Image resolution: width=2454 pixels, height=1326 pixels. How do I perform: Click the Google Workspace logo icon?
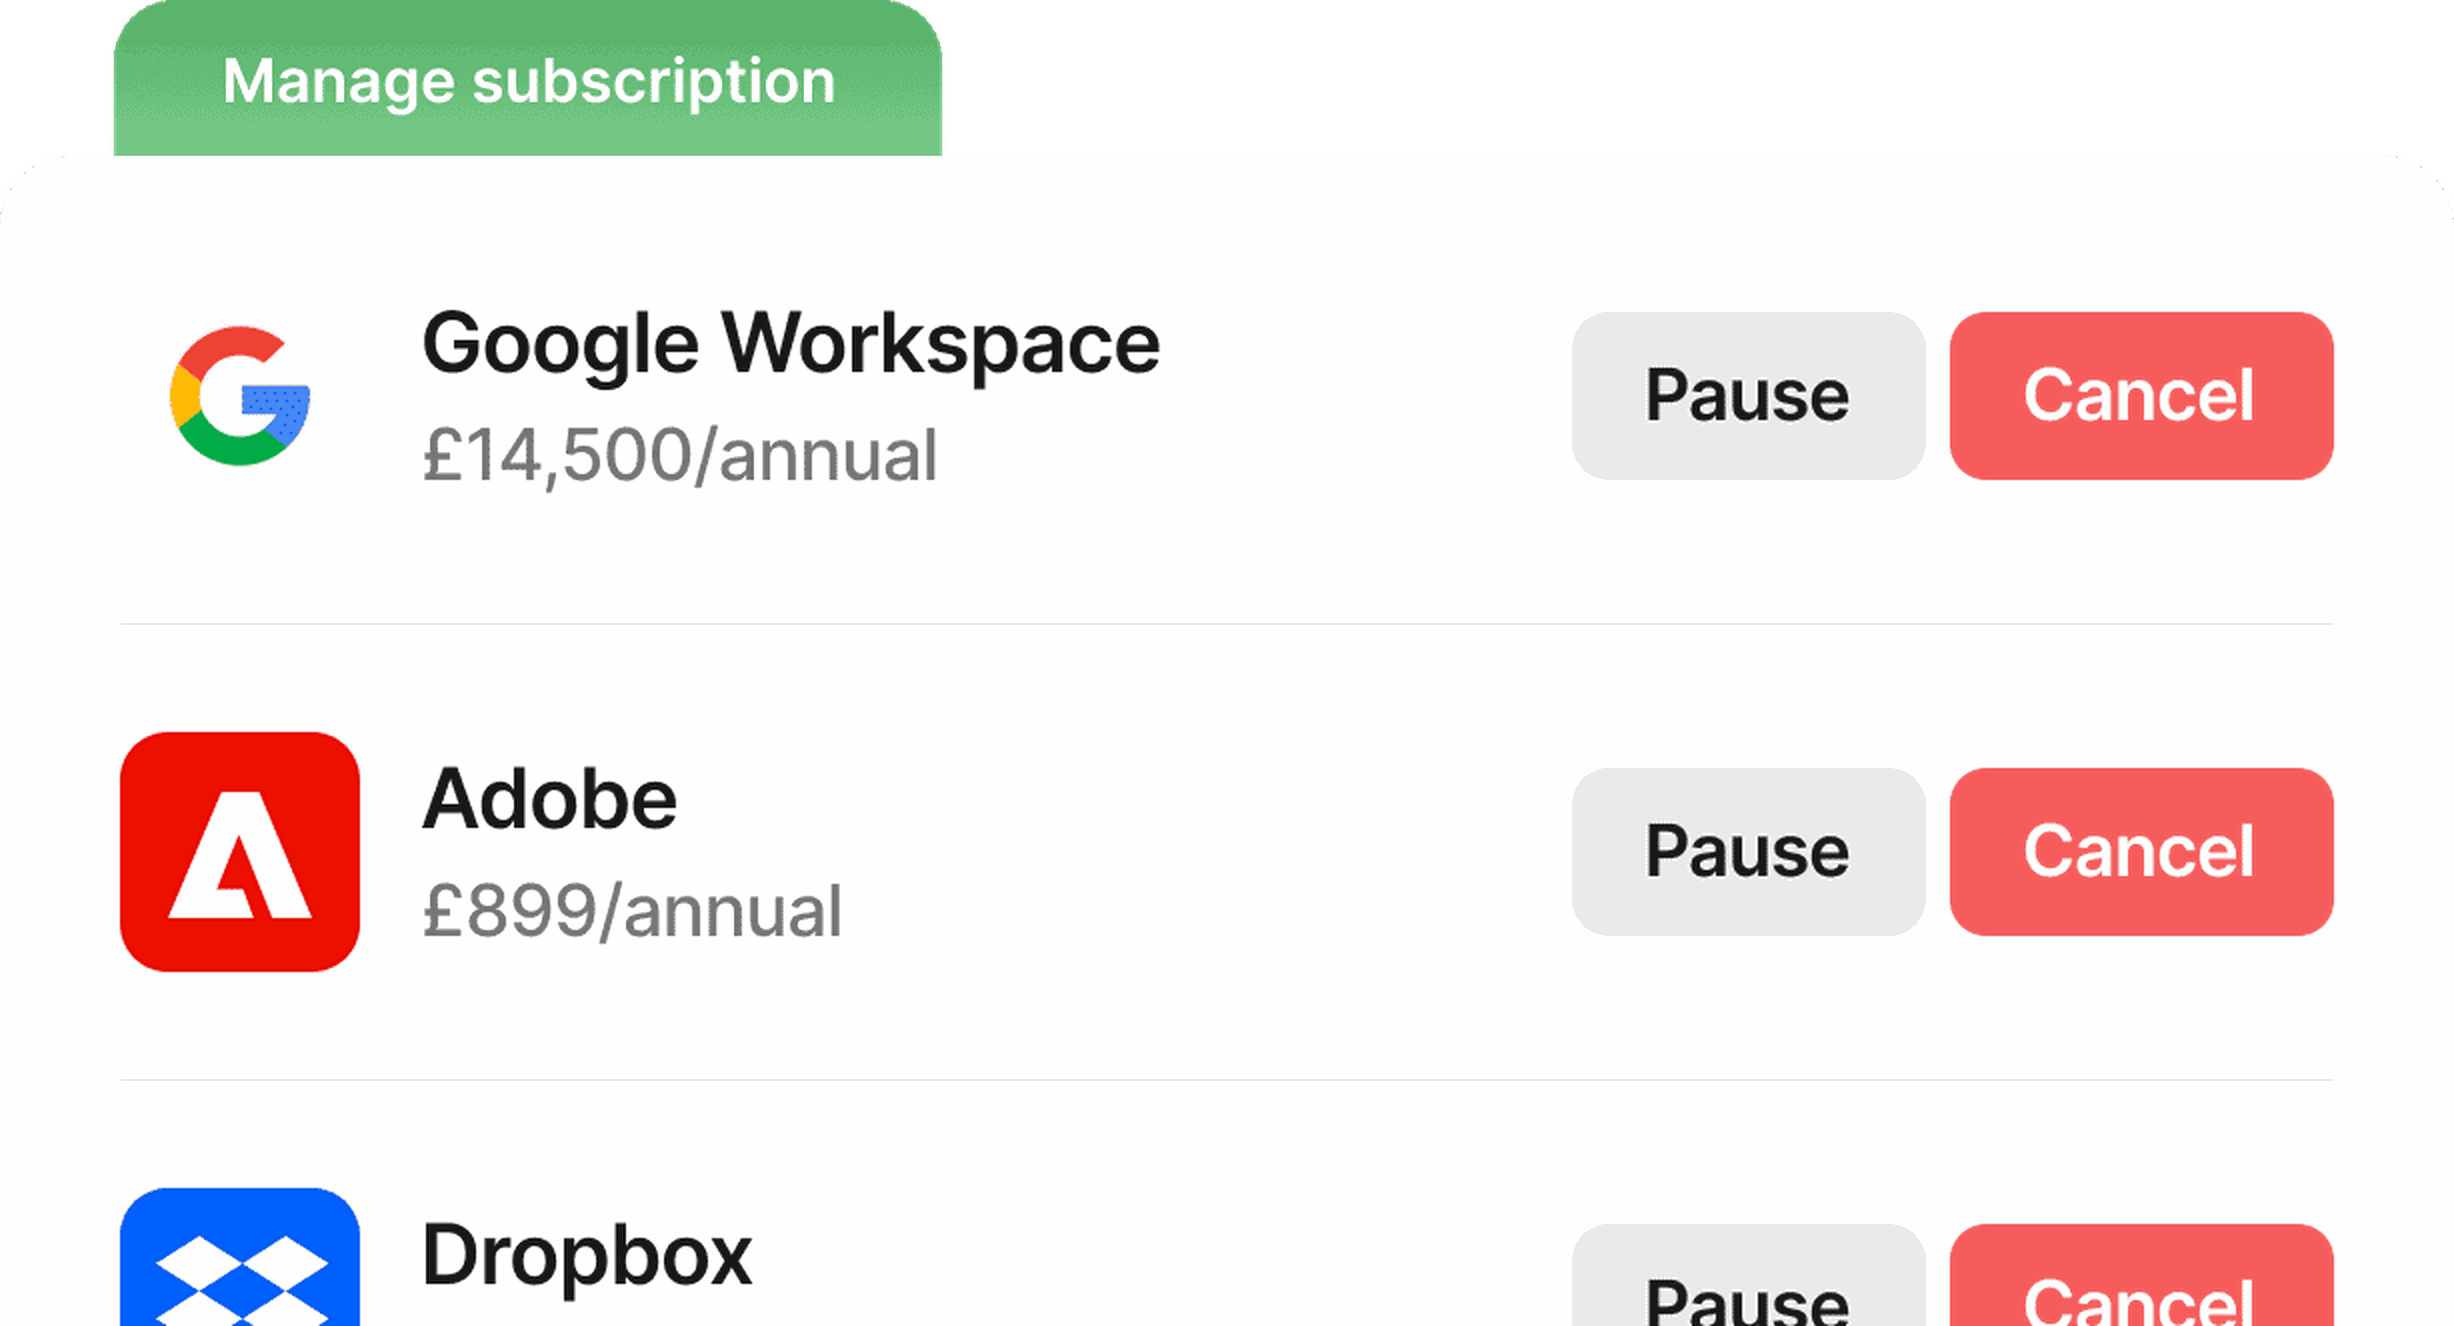240,396
